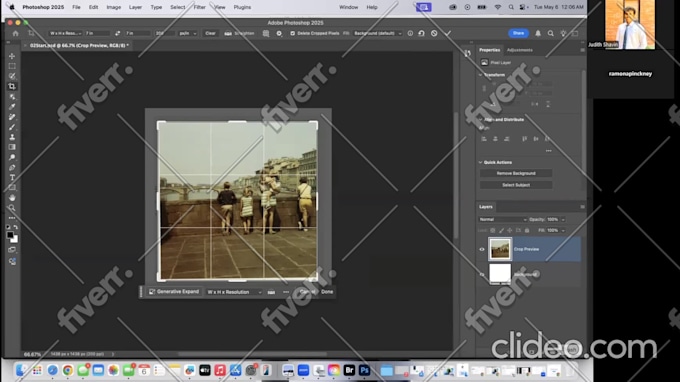The height and width of the screenshot is (382, 680).
Task: Select the Eyedropper tool
Action: 12,107
